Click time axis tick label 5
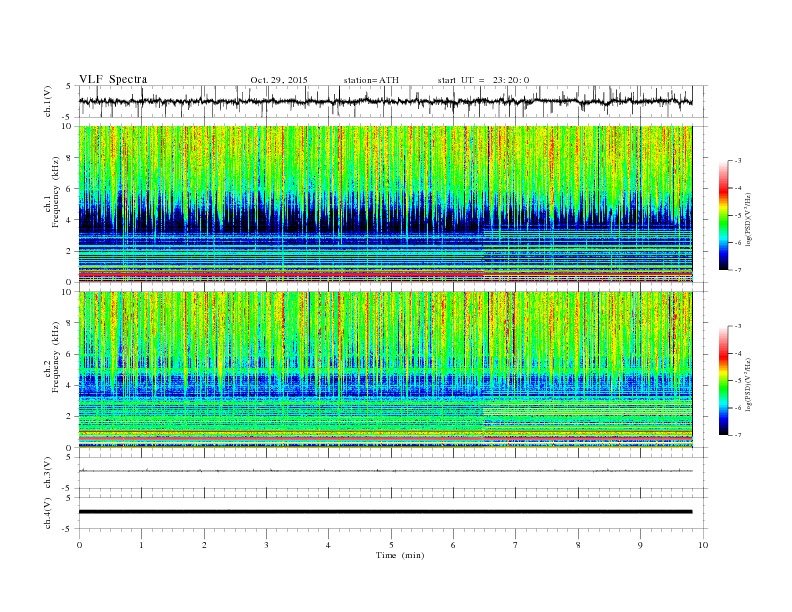This screenshot has height=612, width=792. pyautogui.click(x=391, y=545)
